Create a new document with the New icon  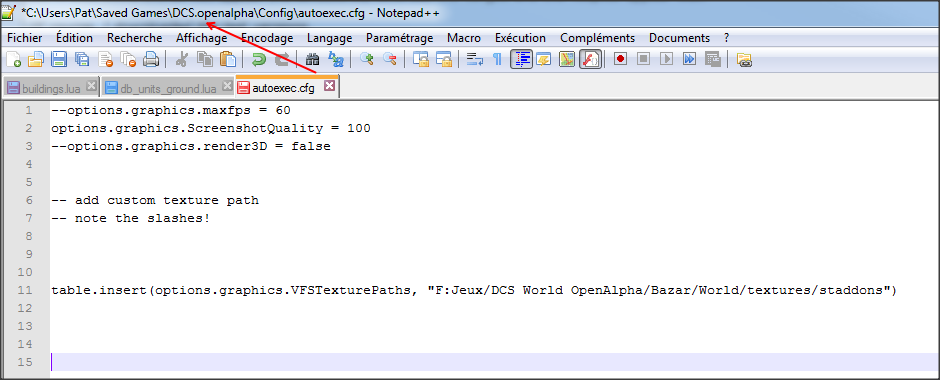tap(14, 59)
